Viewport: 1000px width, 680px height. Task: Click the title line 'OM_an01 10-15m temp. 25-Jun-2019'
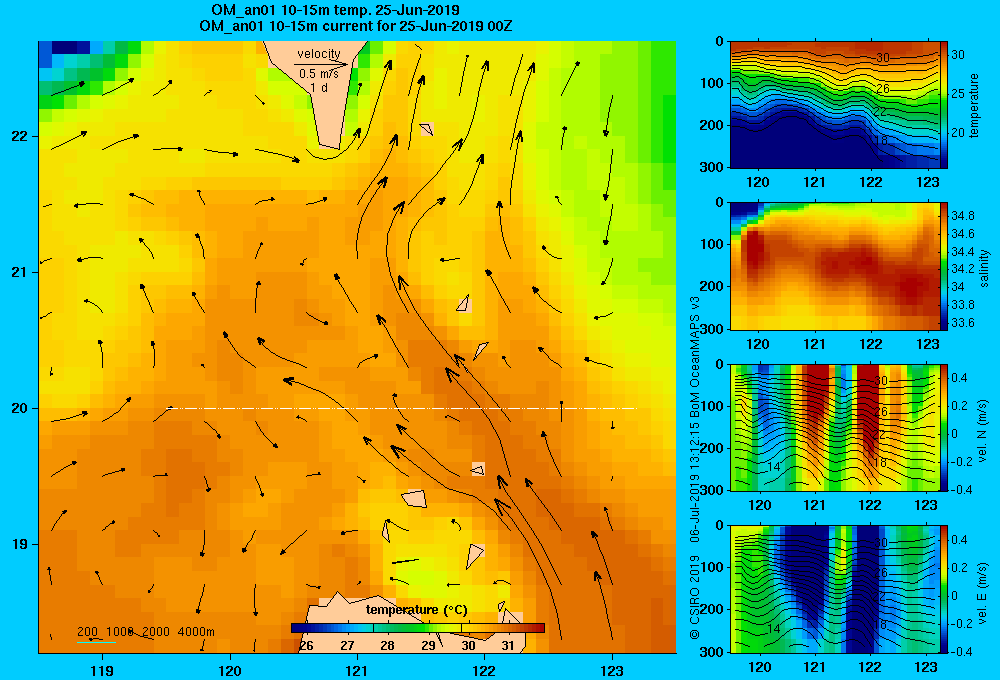coord(335,10)
